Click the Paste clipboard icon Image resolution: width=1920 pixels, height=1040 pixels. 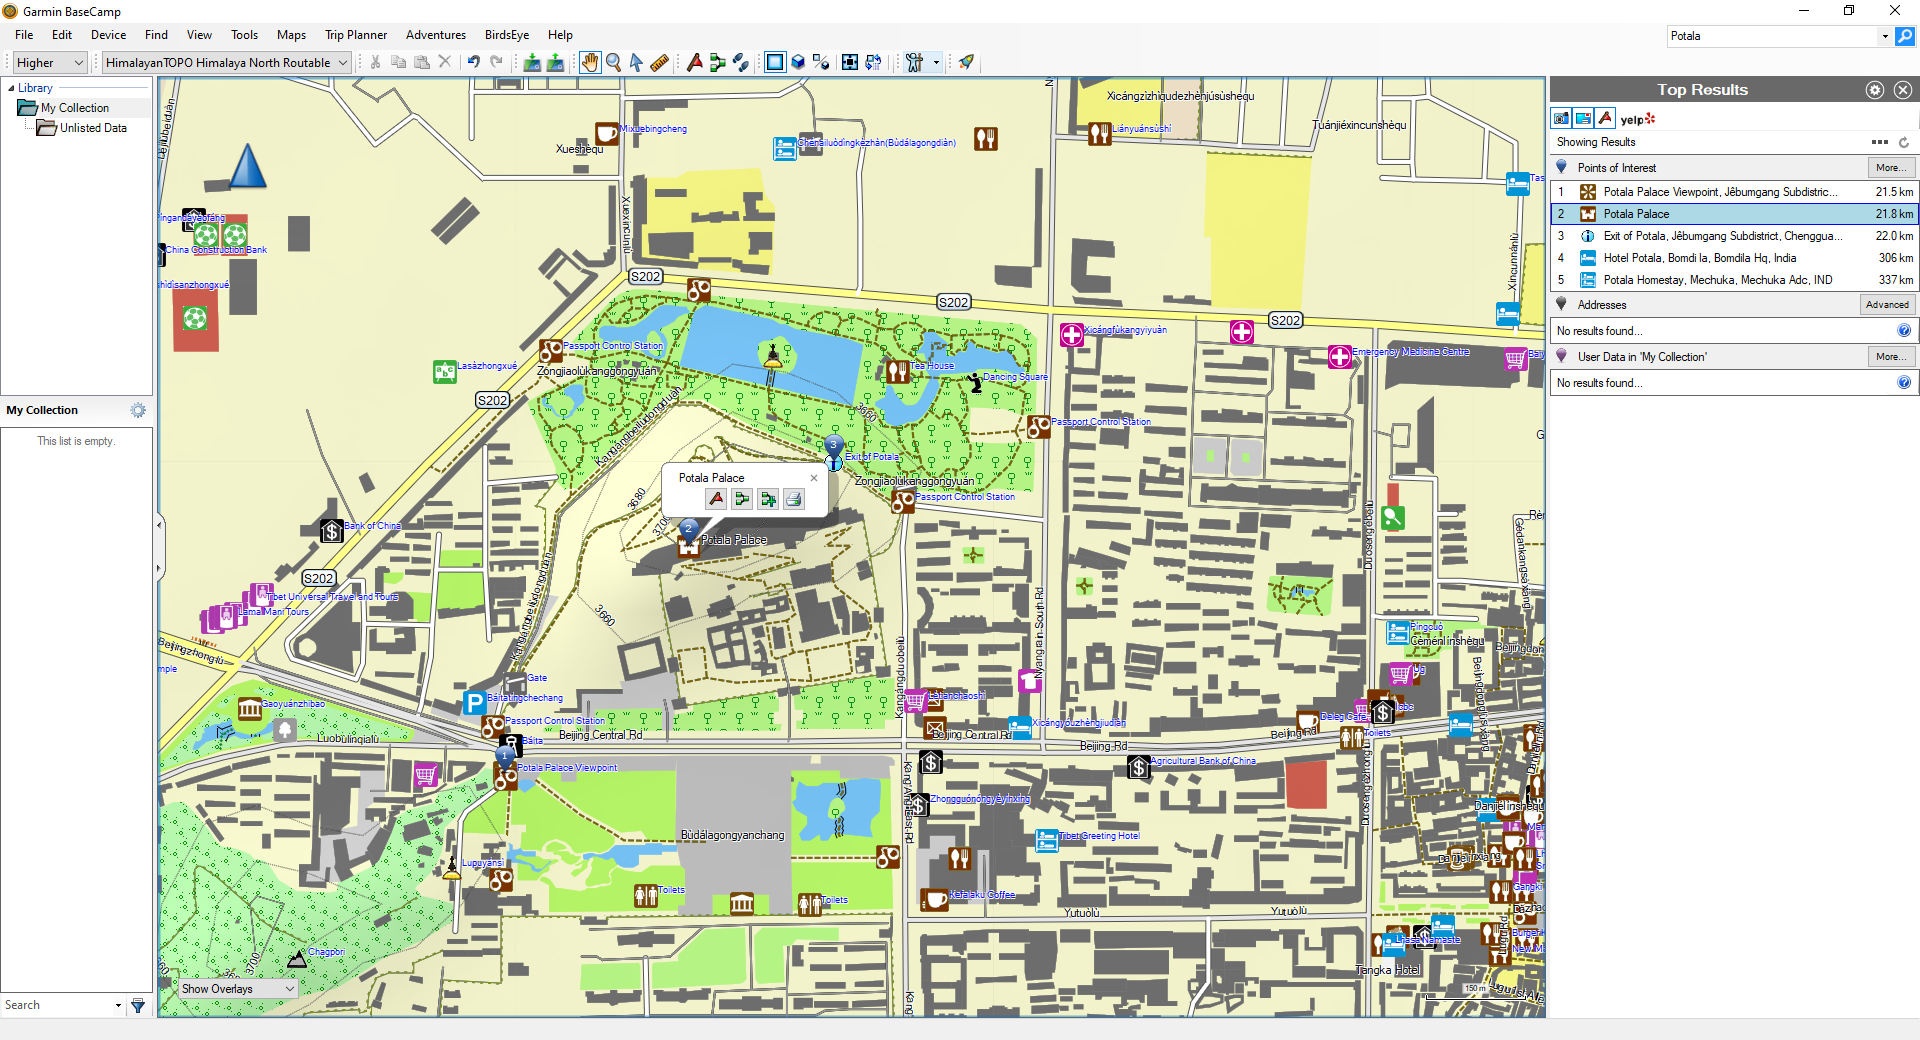[x=422, y=62]
